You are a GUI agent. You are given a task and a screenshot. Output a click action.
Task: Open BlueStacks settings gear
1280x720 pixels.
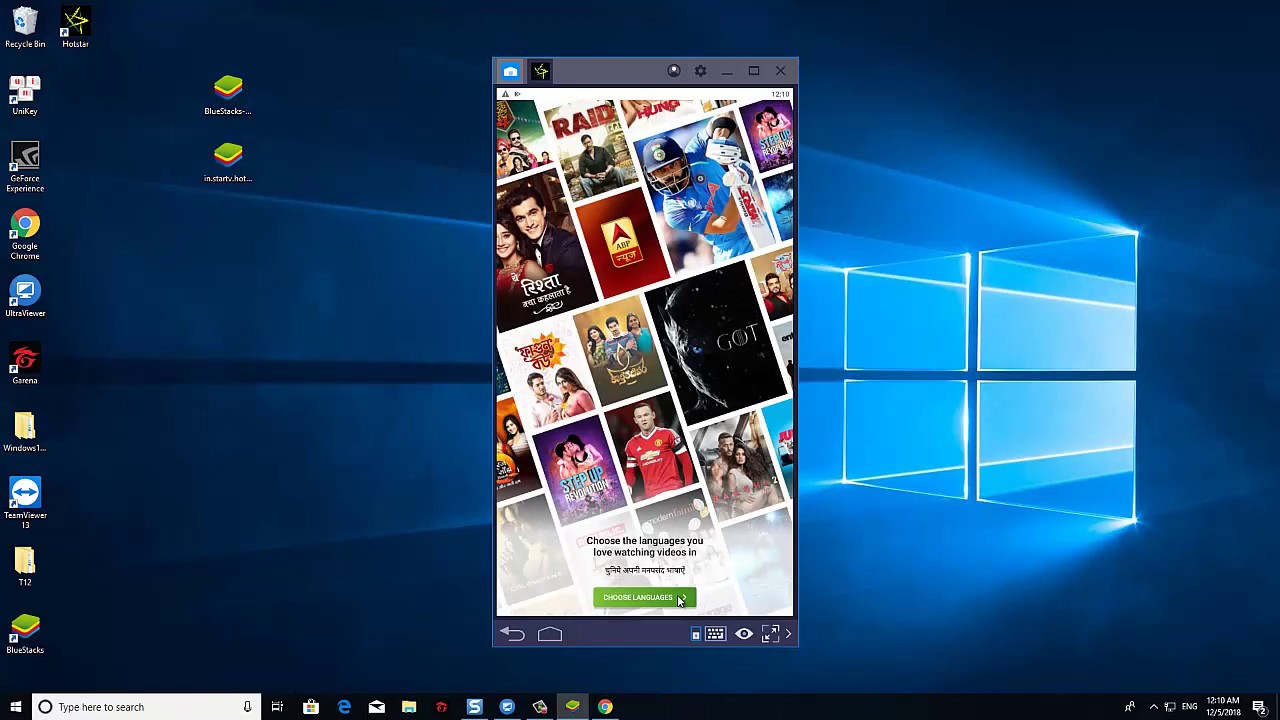[x=700, y=71]
